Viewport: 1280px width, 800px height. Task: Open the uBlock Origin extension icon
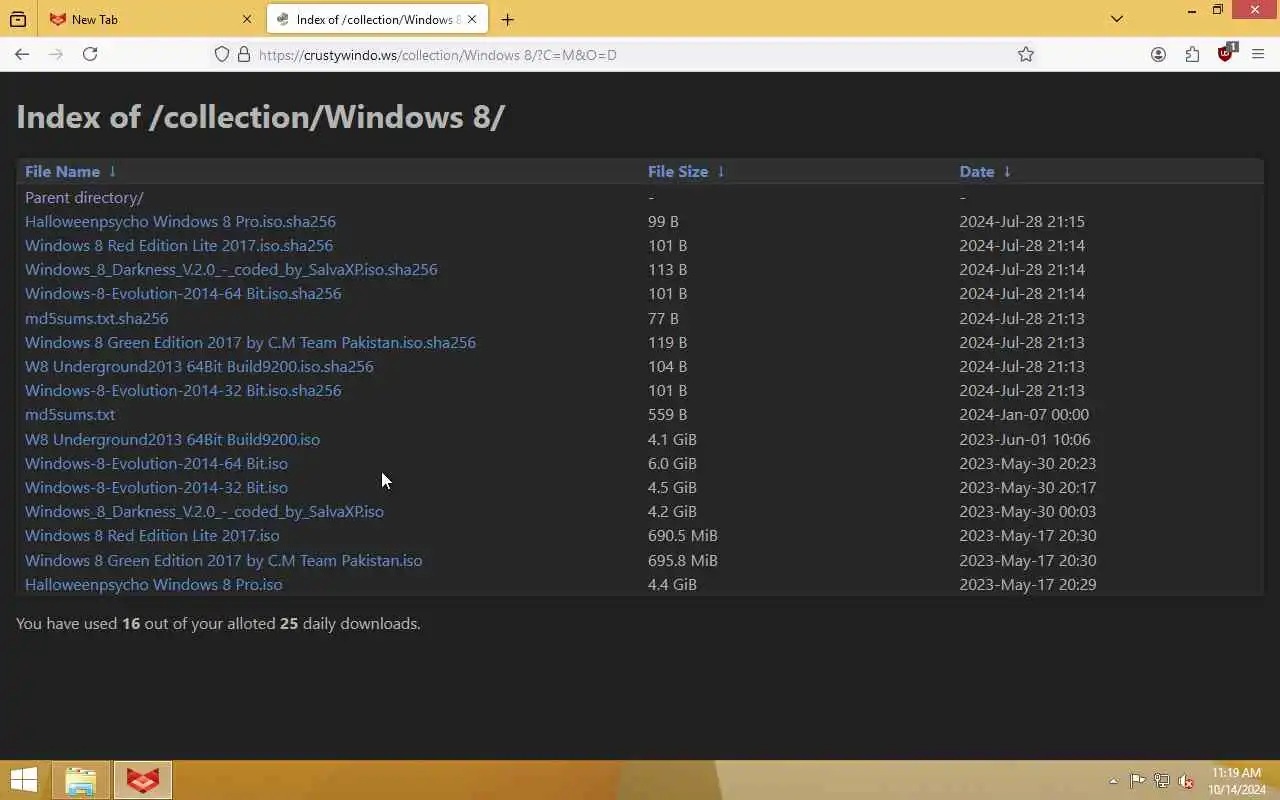pos(1226,54)
